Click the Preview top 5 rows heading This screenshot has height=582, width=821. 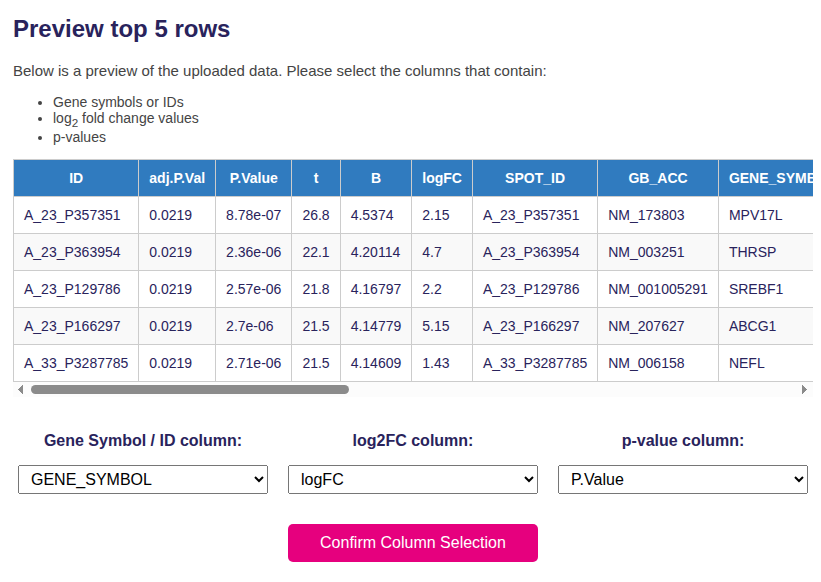pos(121,29)
